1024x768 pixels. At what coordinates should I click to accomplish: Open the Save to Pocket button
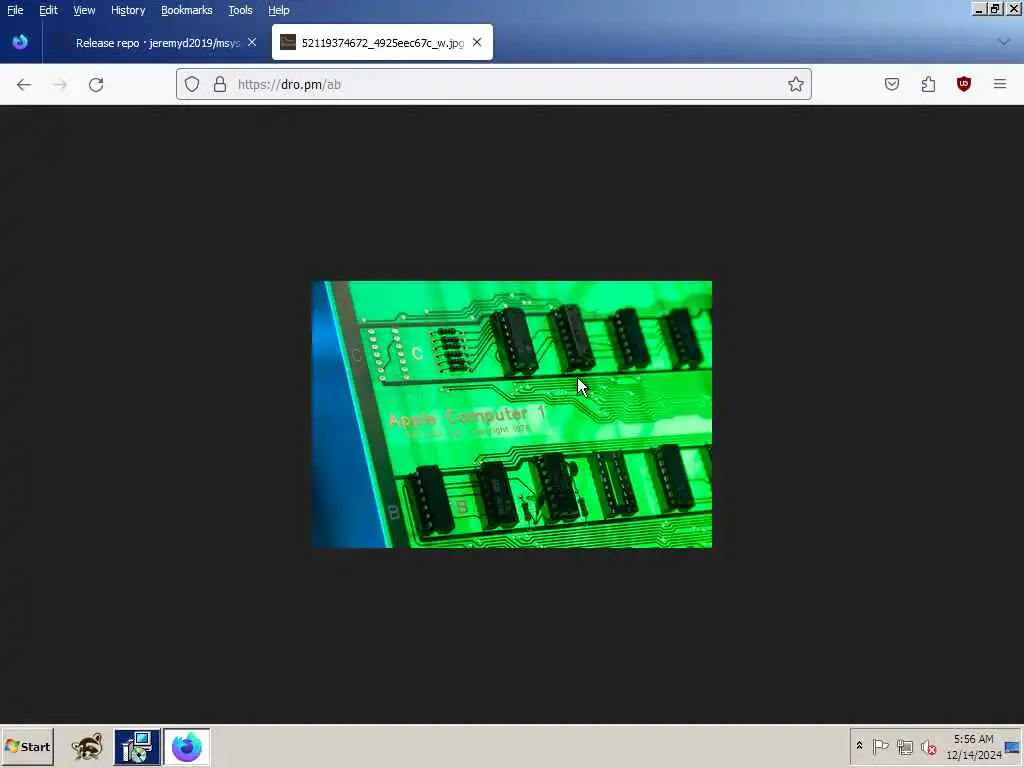[892, 84]
